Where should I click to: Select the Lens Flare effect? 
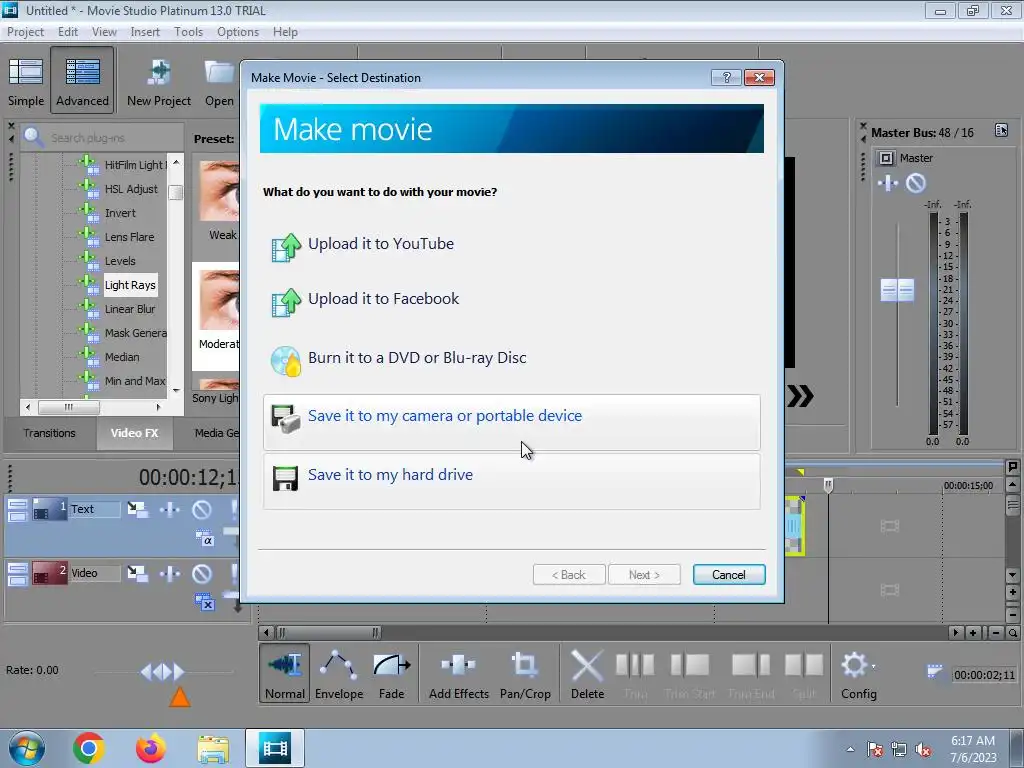[x=129, y=237]
